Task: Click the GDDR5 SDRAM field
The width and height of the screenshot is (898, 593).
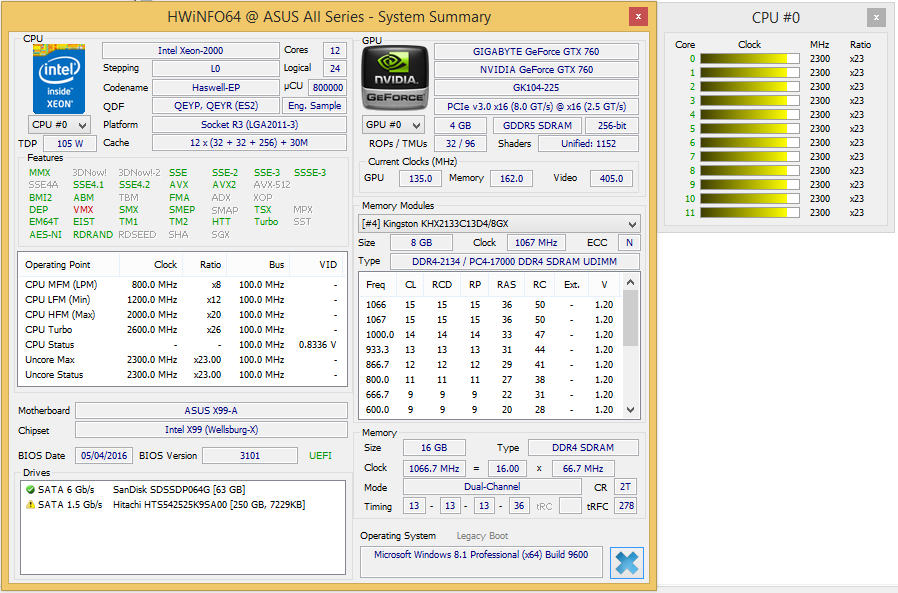Action: [537, 125]
